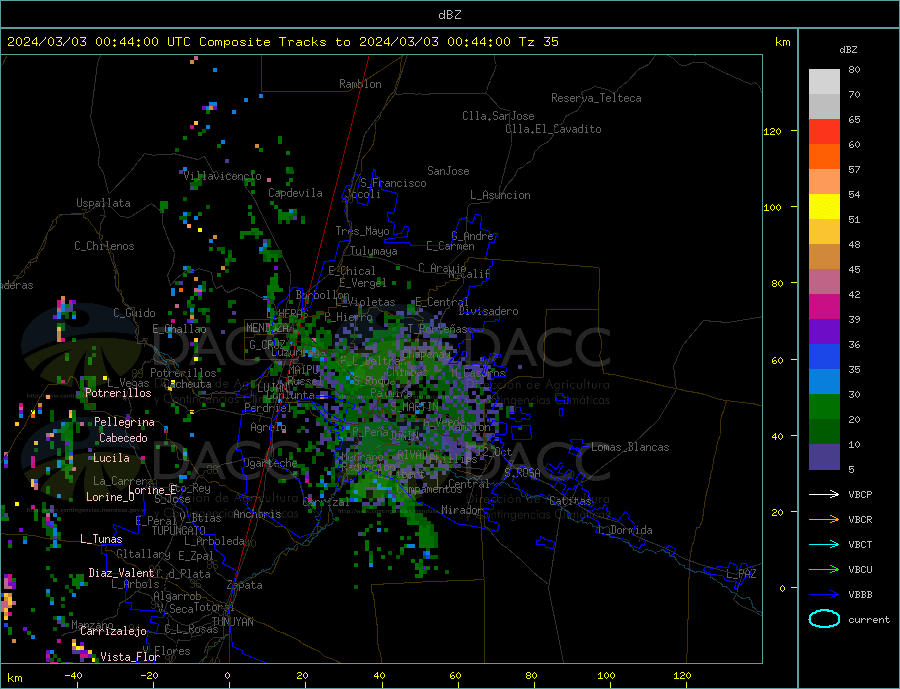Click the 'Vista_Flor' white map label
The width and height of the screenshot is (900, 689).
[130, 657]
